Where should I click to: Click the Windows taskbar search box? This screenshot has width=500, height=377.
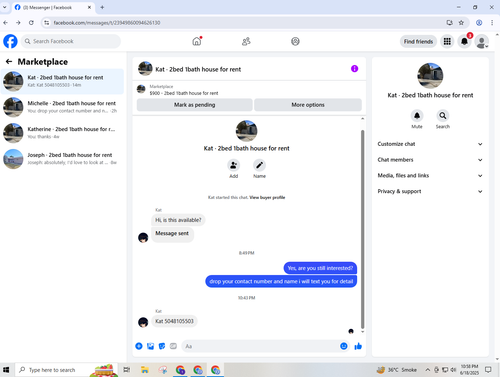pos(66,370)
